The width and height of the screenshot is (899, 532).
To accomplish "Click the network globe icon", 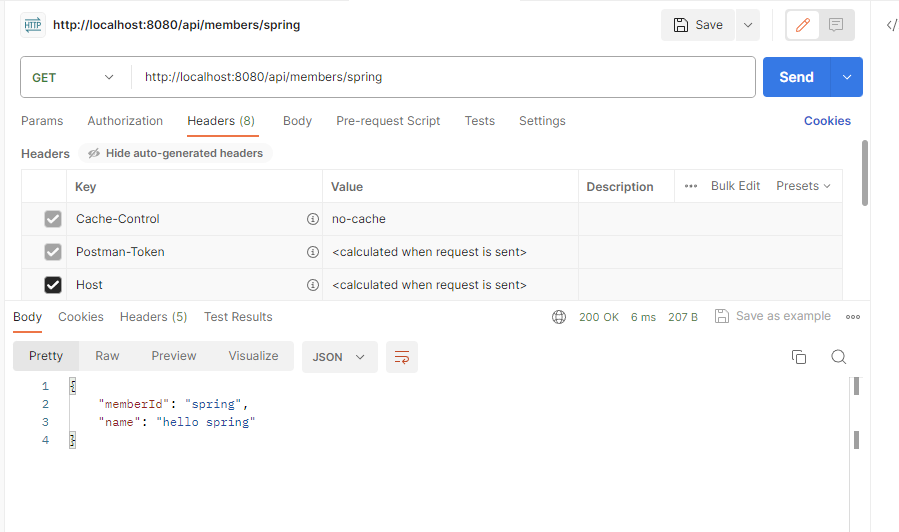I will [x=559, y=317].
